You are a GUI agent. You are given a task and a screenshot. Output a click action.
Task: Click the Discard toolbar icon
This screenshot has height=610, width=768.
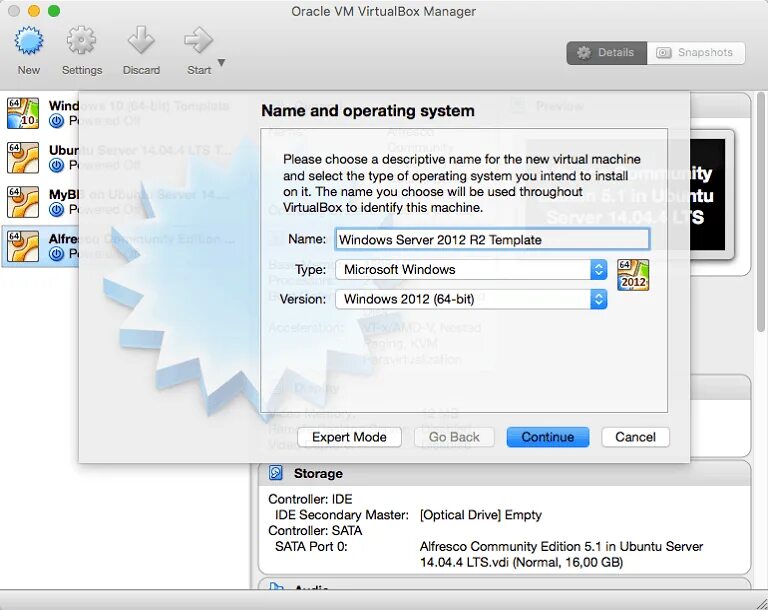141,40
